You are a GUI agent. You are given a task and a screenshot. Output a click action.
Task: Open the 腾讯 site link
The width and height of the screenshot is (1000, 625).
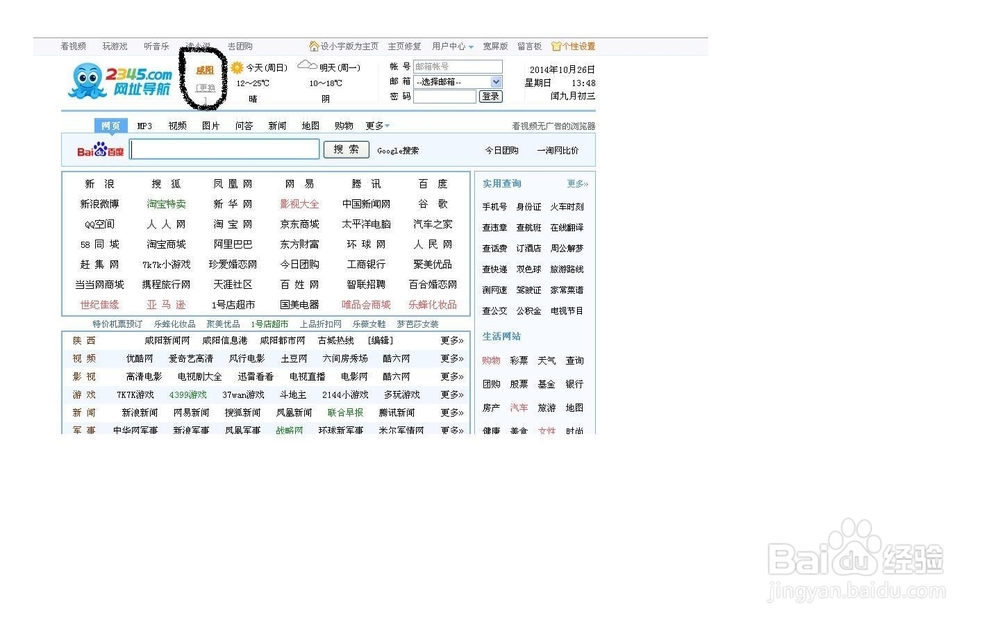pos(366,184)
